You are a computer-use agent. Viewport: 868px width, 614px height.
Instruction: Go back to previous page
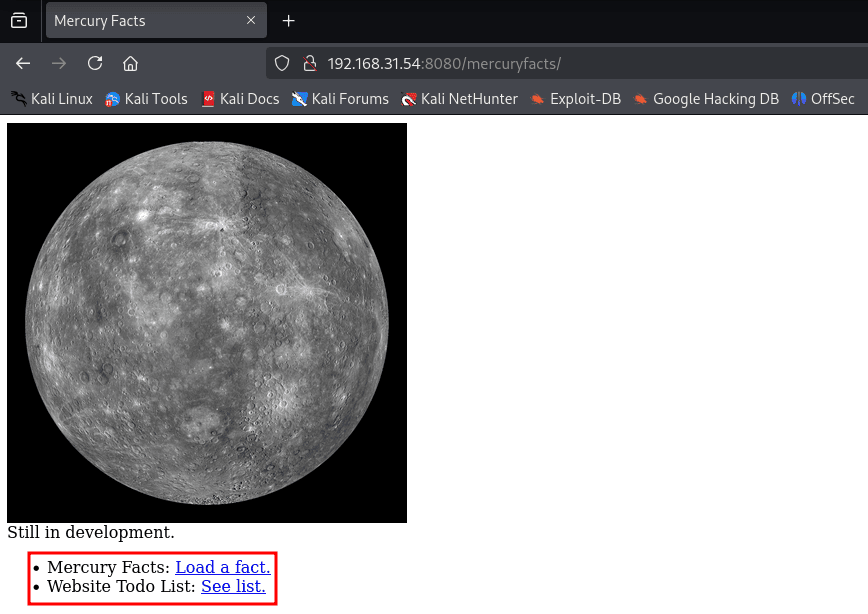[x=23, y=64]
